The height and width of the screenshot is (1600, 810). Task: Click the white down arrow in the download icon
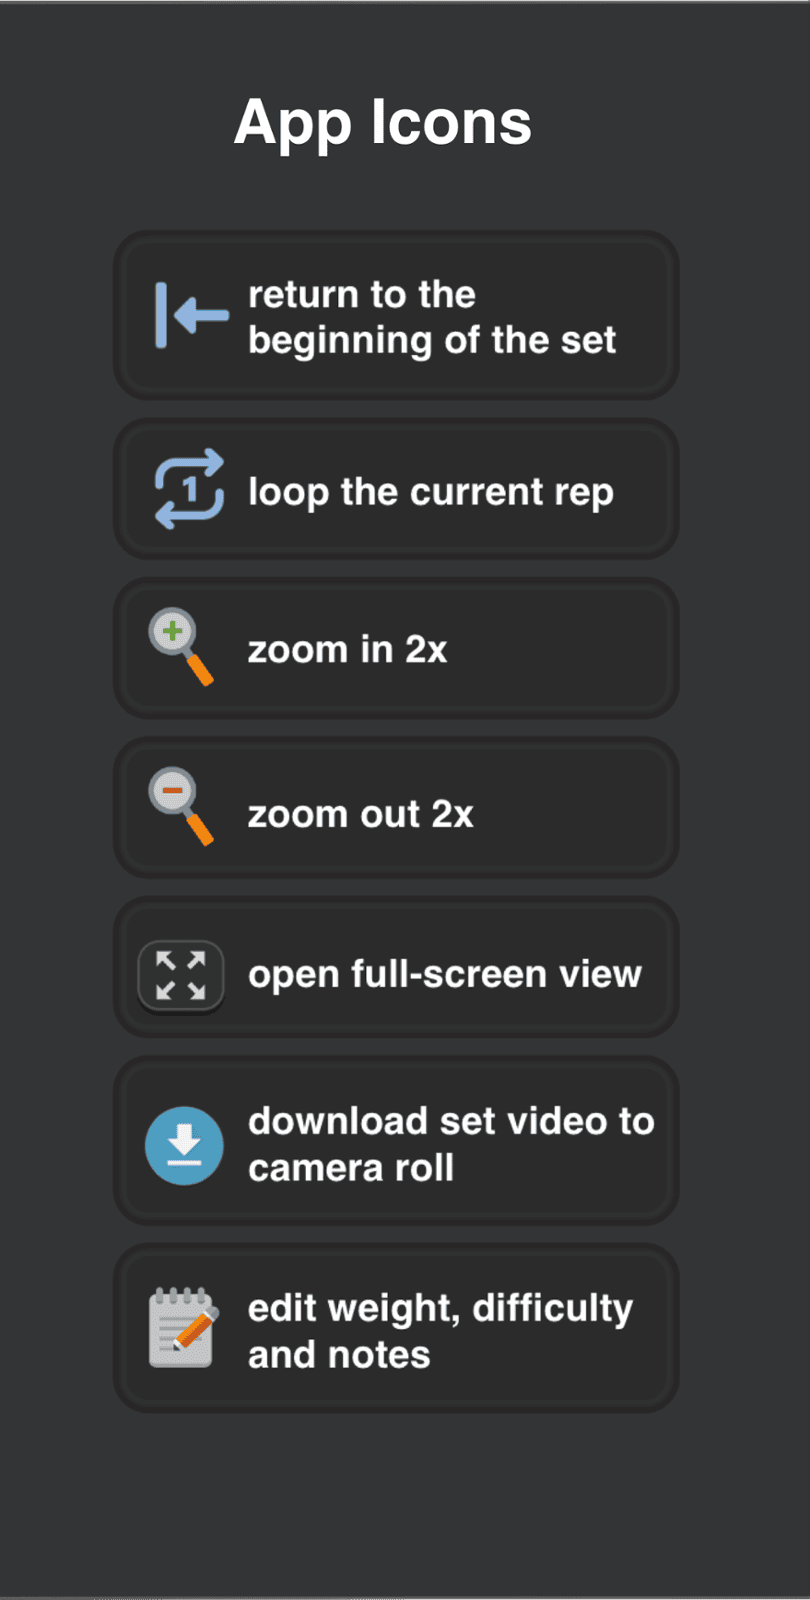click(x=184, y=1140)
